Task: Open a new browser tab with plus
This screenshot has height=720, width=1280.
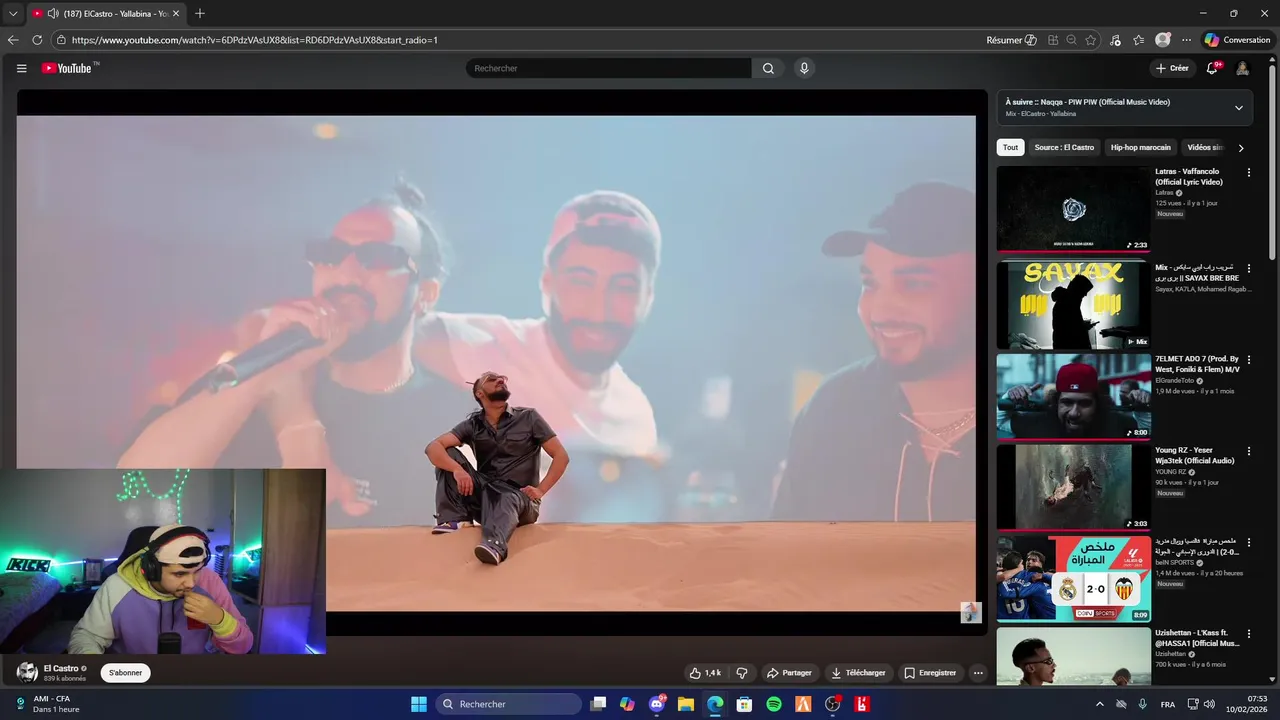Action: (x=200, y=13)
